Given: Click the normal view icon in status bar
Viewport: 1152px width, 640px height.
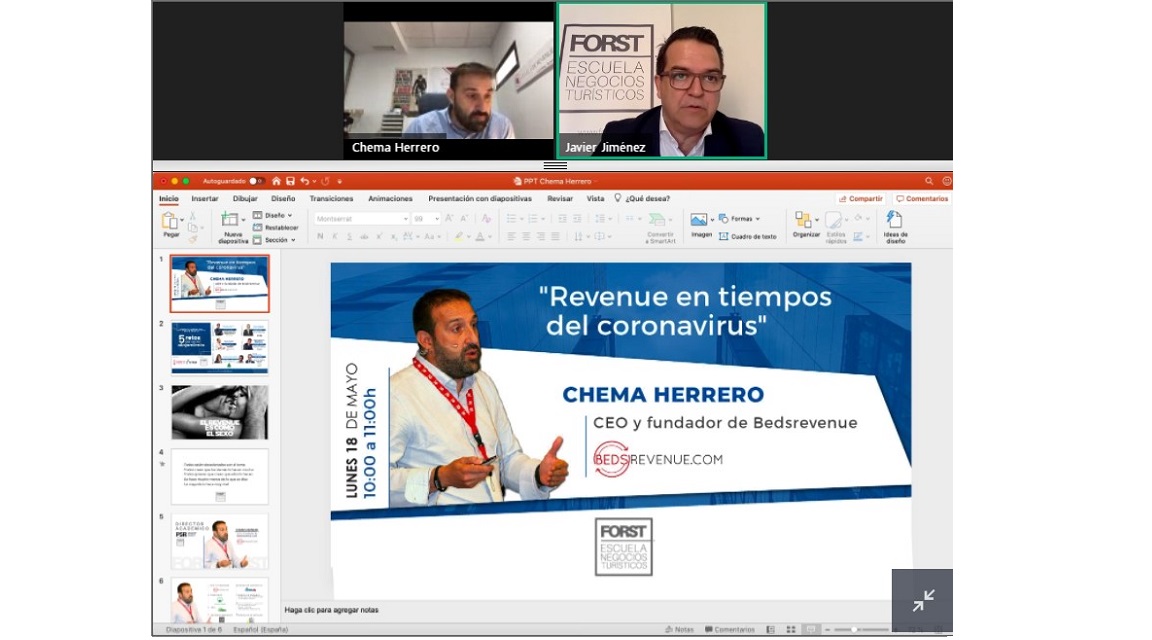Looking at the screenshot, I should coord(770,630).
